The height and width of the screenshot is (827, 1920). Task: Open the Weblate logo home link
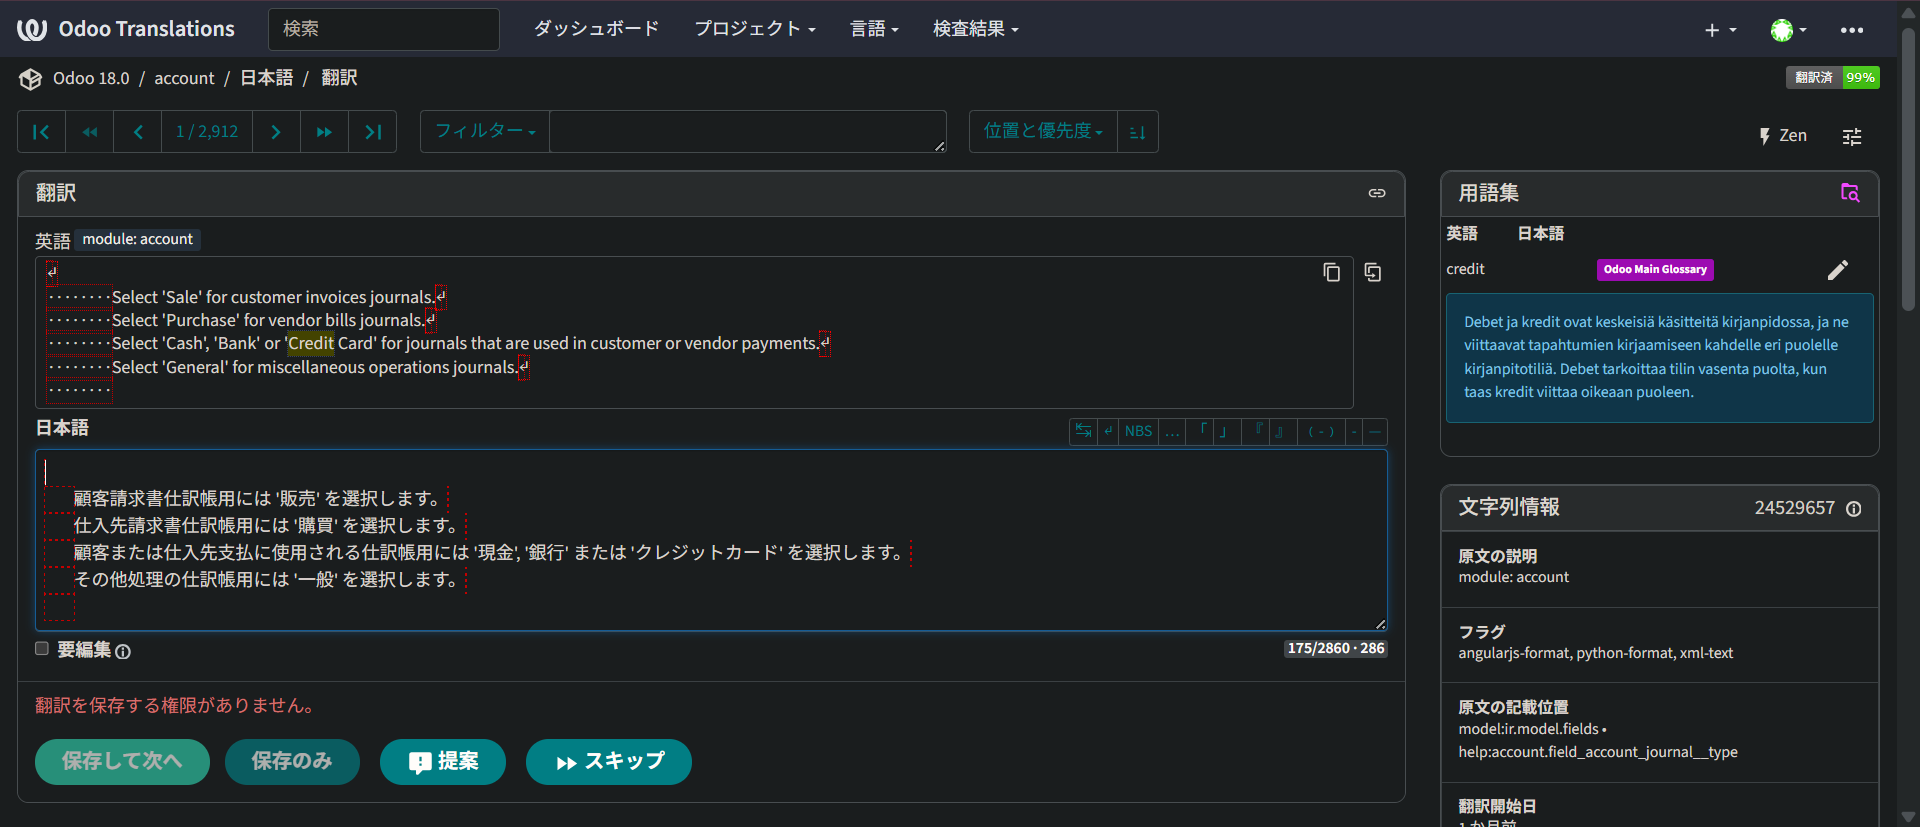click(125, 29)
